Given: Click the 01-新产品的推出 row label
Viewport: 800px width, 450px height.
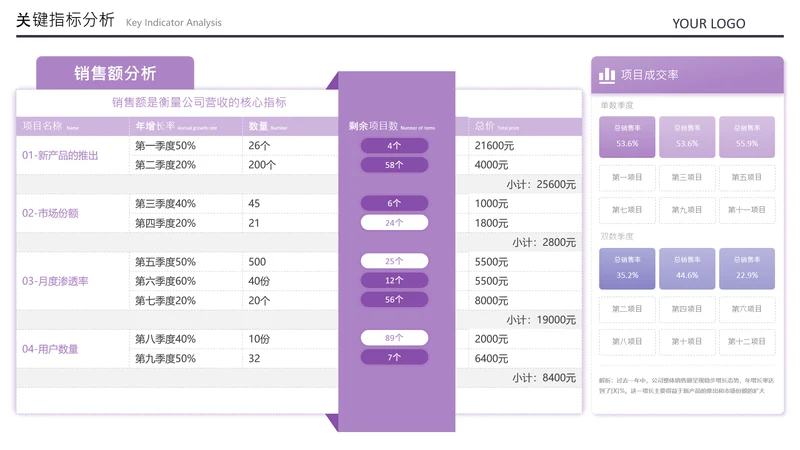Looking at the screenshot, I should 61,156.
